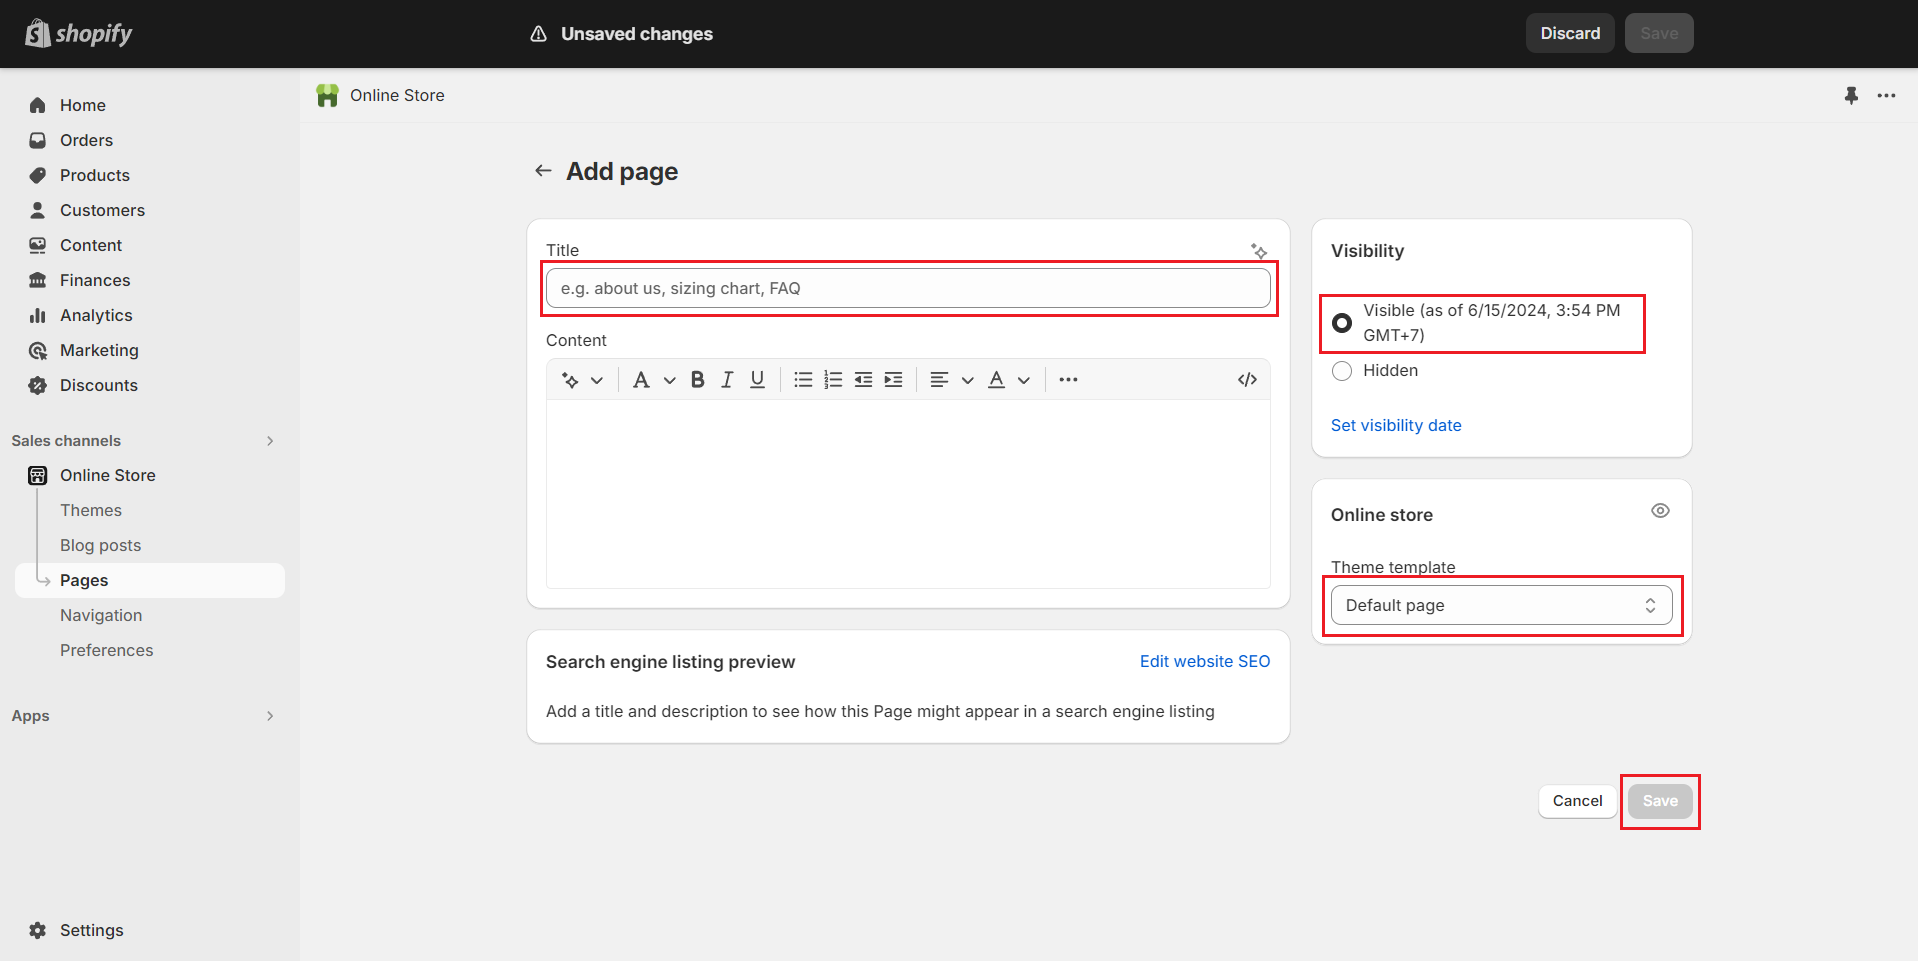Pin the Online Store app
This screenshot has height=961, width=1918.
1851,96
